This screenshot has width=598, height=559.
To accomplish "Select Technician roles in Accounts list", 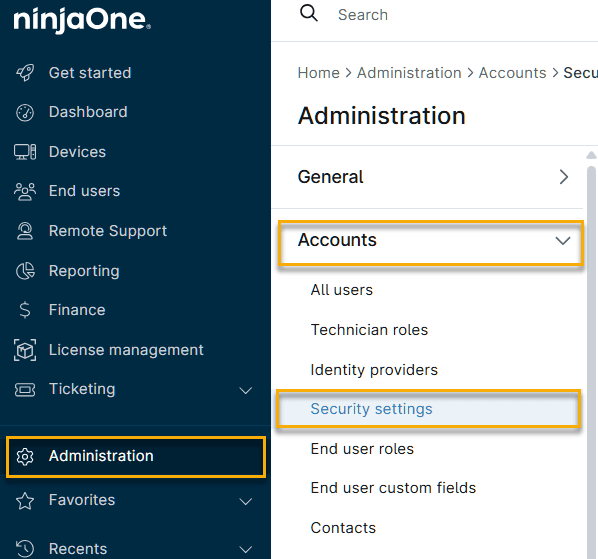I will pyautogui.click(x=369, y=330).
